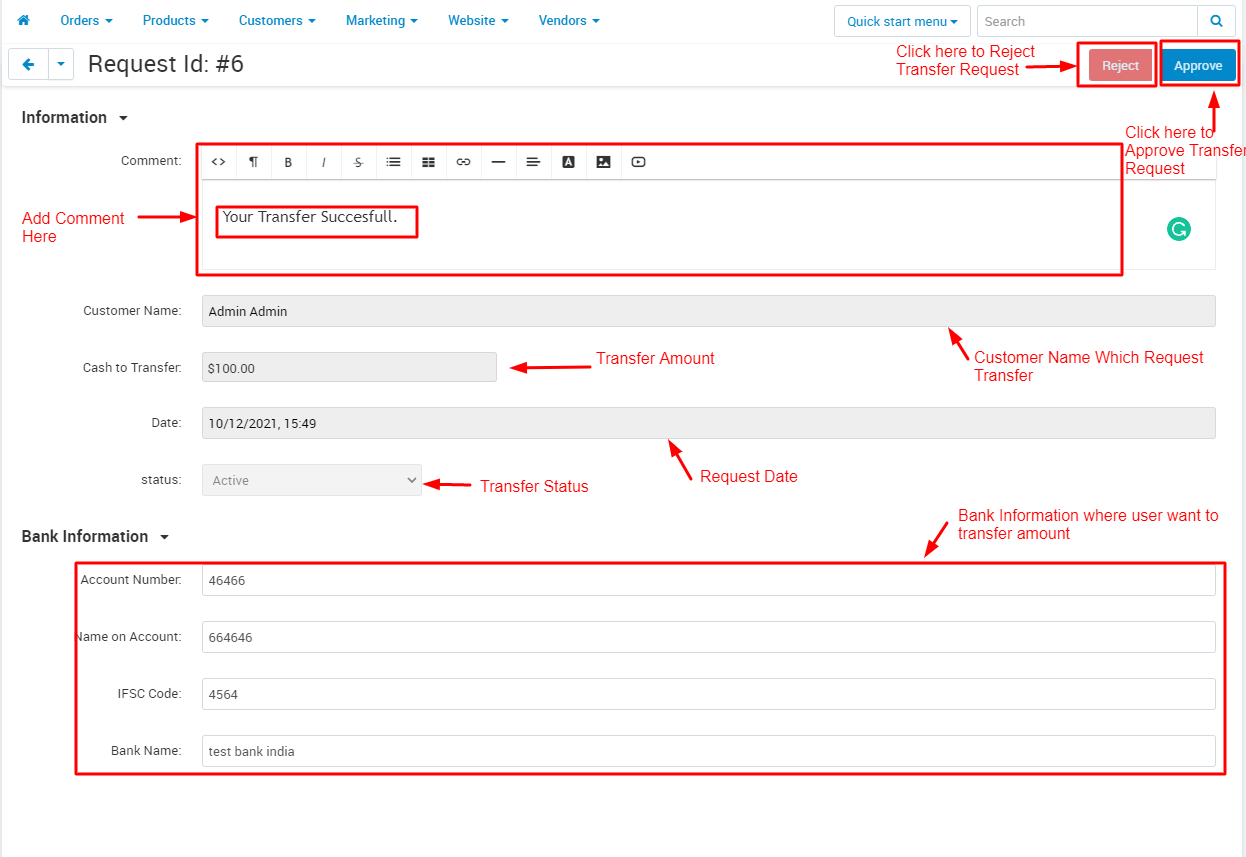Toggle strikethrough formatting in comment editor
Image resolution: width=1246 pixels, height=857 pixels.
[x=358, y=162]
